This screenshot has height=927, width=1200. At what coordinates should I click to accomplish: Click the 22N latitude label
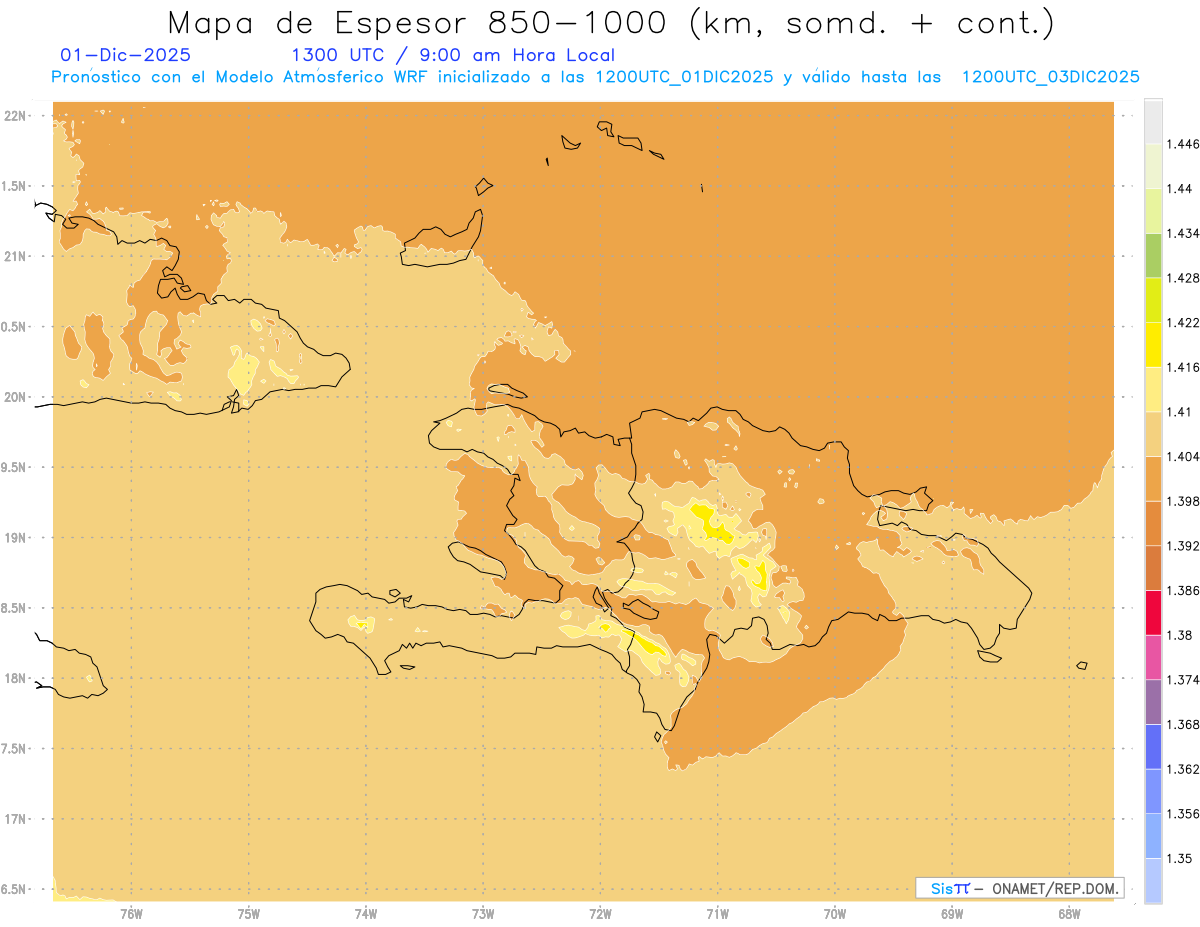coord(17,116)
